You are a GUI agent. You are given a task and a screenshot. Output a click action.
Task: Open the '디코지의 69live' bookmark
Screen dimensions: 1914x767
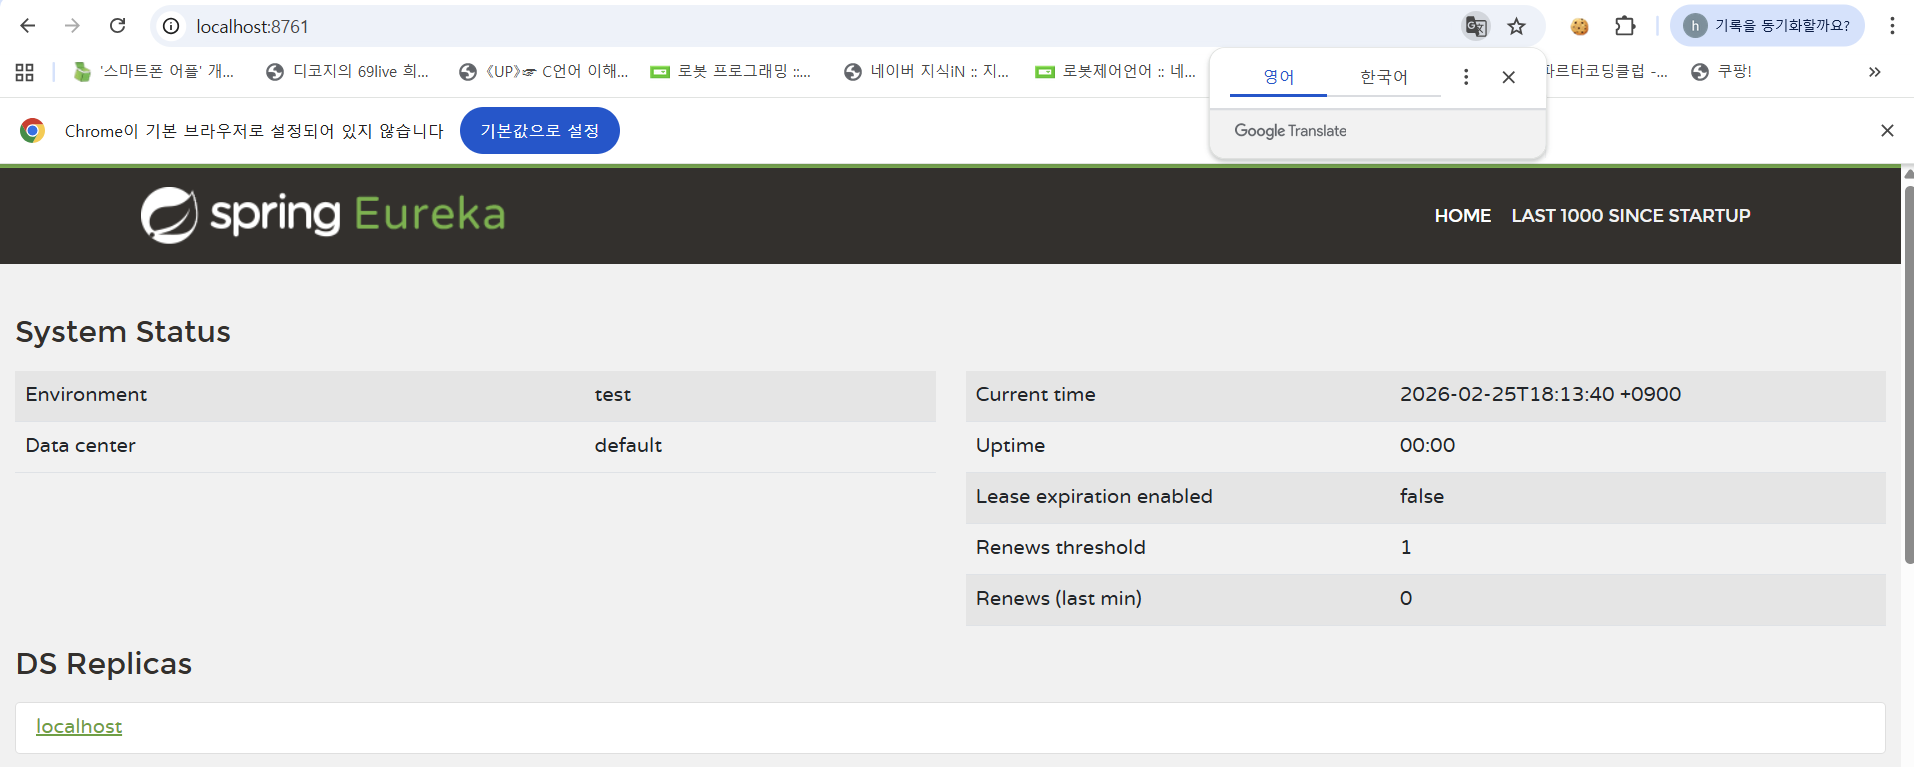coord(347,72)
